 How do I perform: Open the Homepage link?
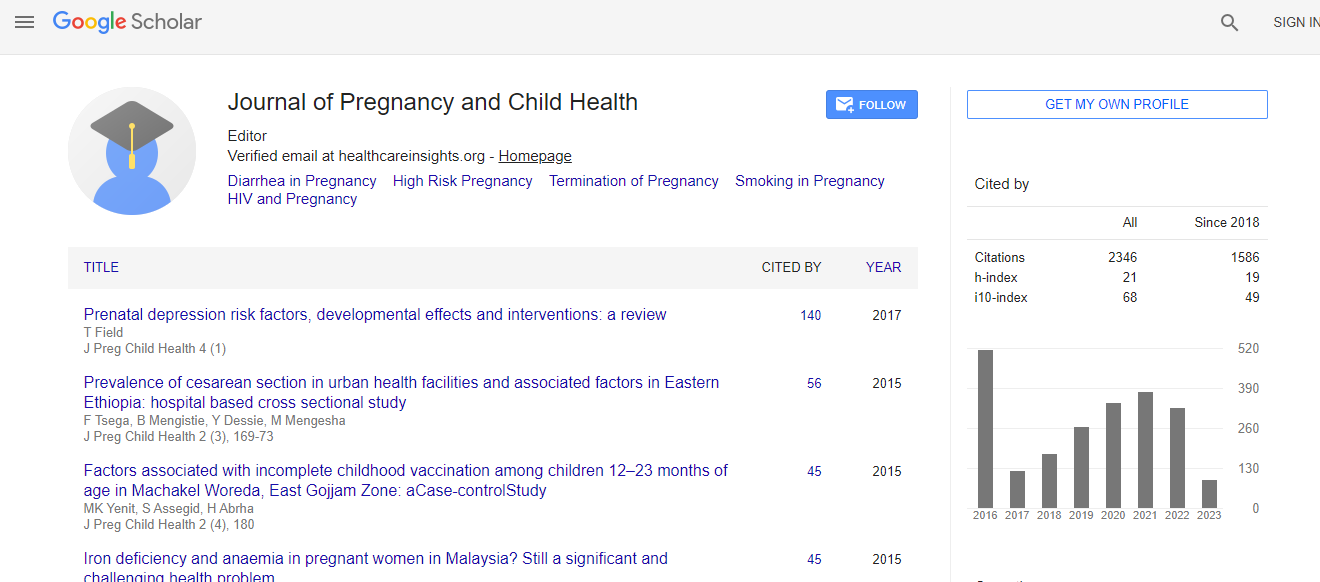(x=535, y=156)
